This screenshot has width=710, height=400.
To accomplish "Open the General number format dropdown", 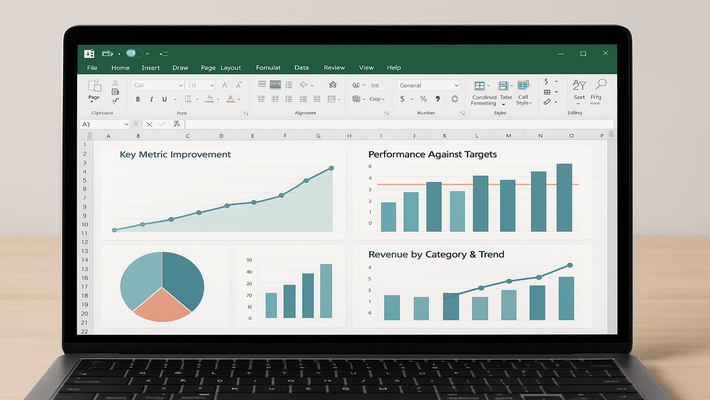I will [428, 85].
